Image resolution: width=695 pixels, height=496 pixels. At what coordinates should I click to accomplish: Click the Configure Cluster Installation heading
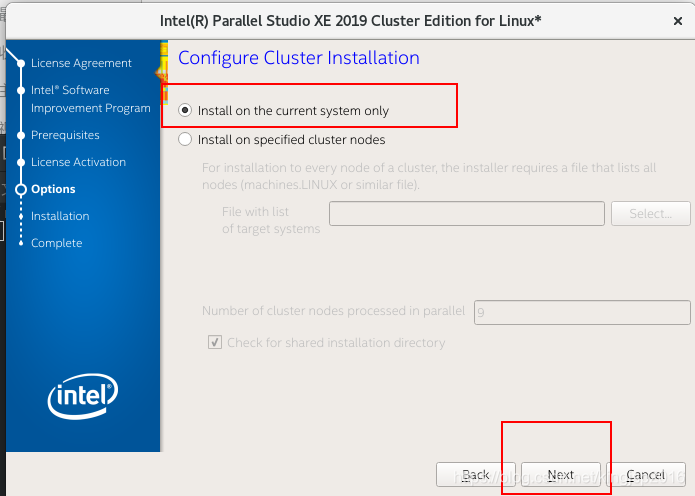299,58
